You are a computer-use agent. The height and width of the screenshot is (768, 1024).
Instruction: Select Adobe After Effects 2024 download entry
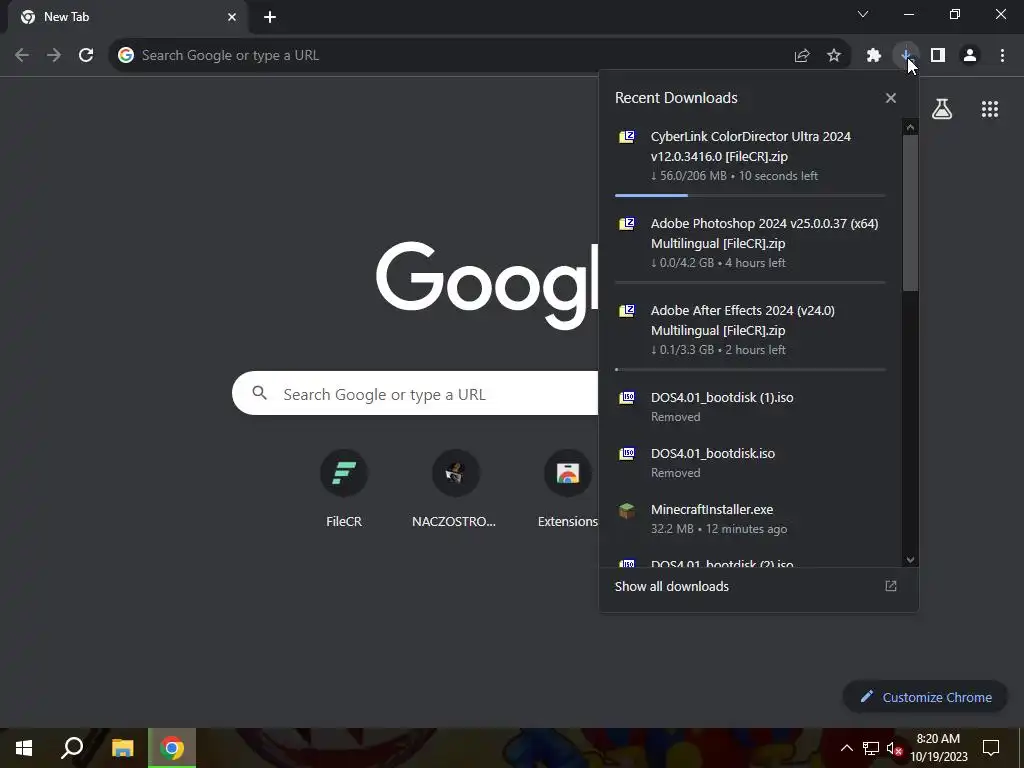(x=750, y=331)
